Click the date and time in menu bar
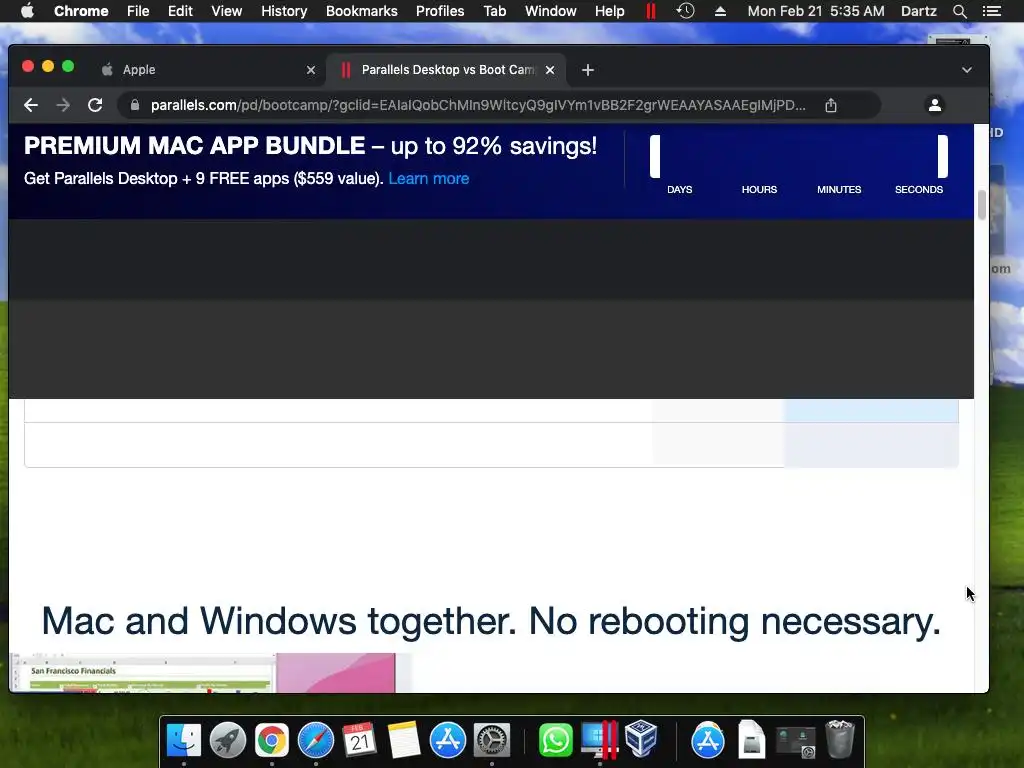The image size is (1024, 768). tap(816, 11)
